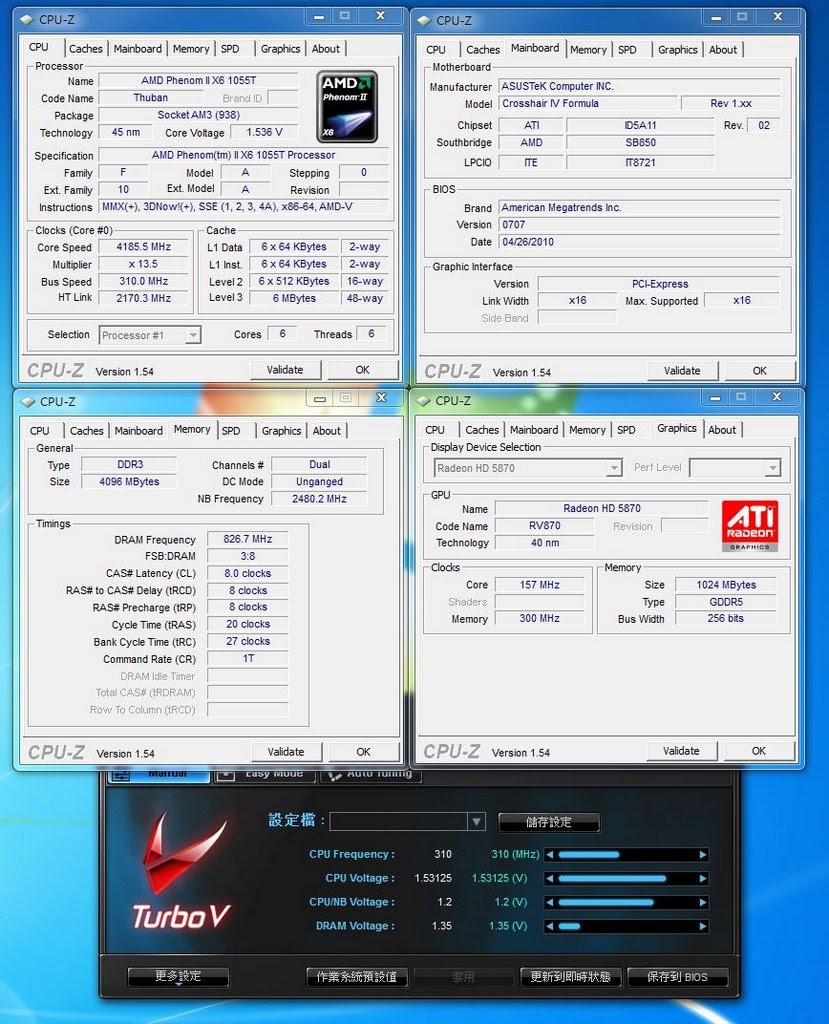Click the 儲存設定 button in TurboV

pos(549,822)
